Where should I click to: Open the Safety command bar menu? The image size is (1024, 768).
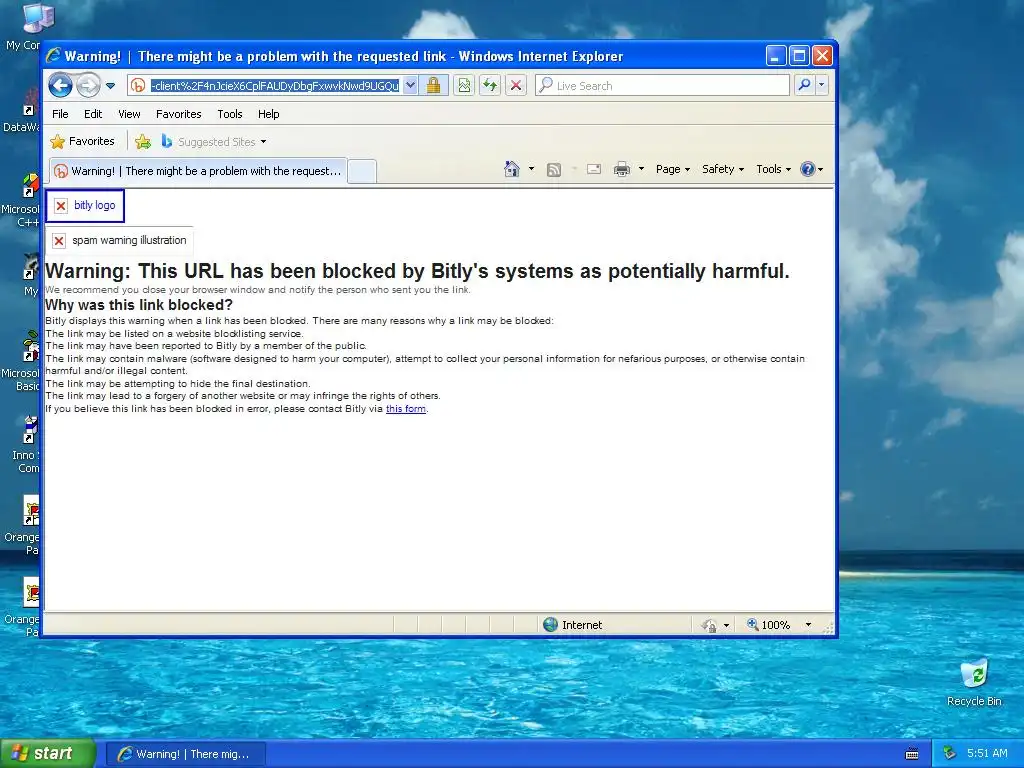click(723, 169)
